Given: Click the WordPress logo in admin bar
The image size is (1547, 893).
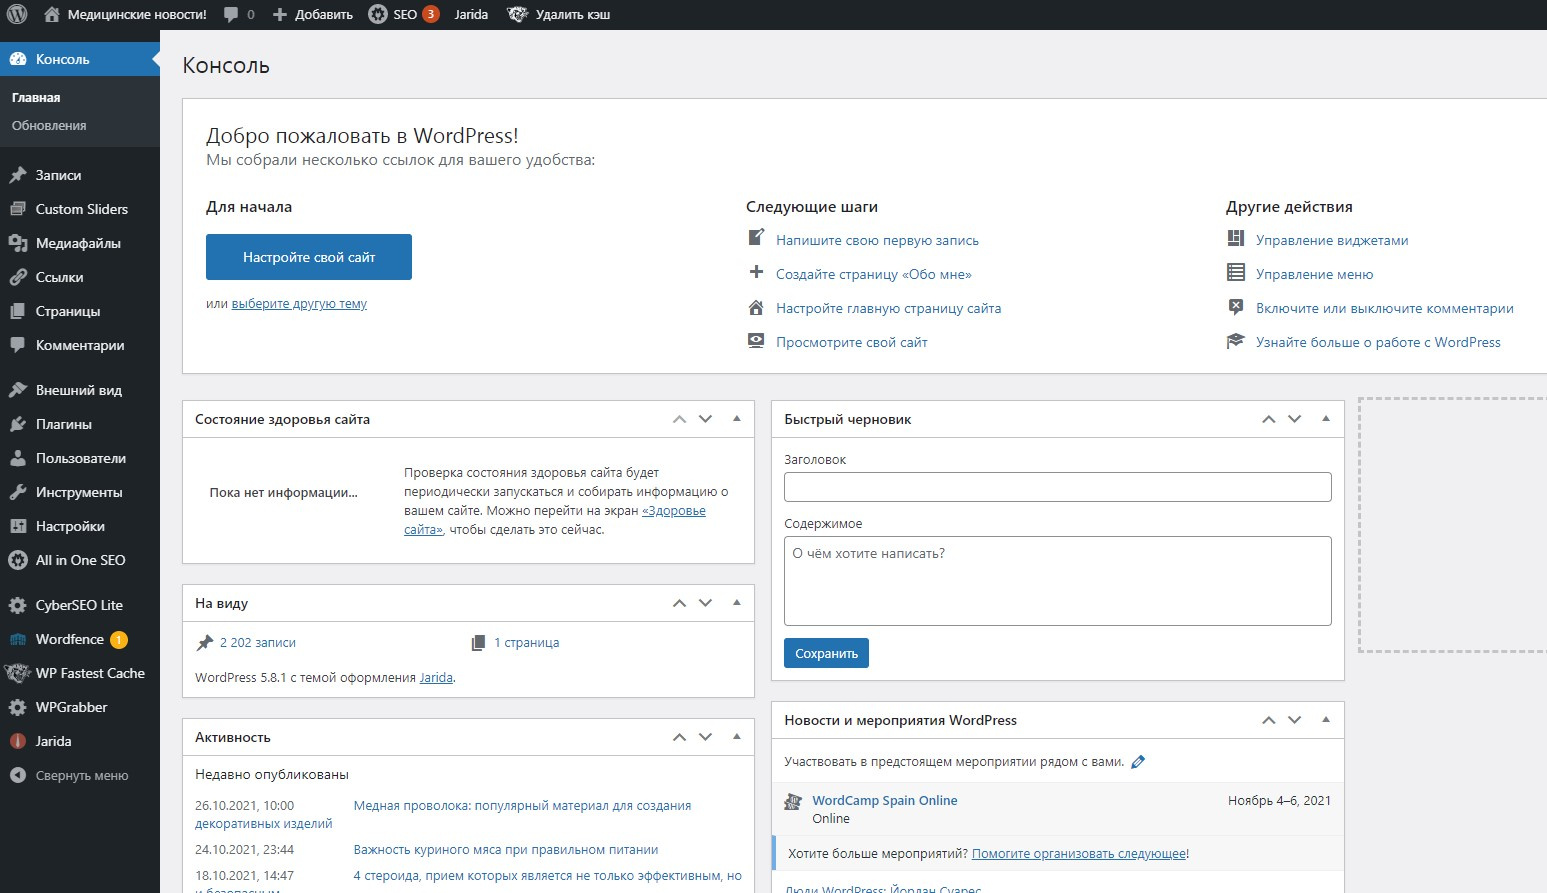Looking at the screenshot, I should 17,14.
